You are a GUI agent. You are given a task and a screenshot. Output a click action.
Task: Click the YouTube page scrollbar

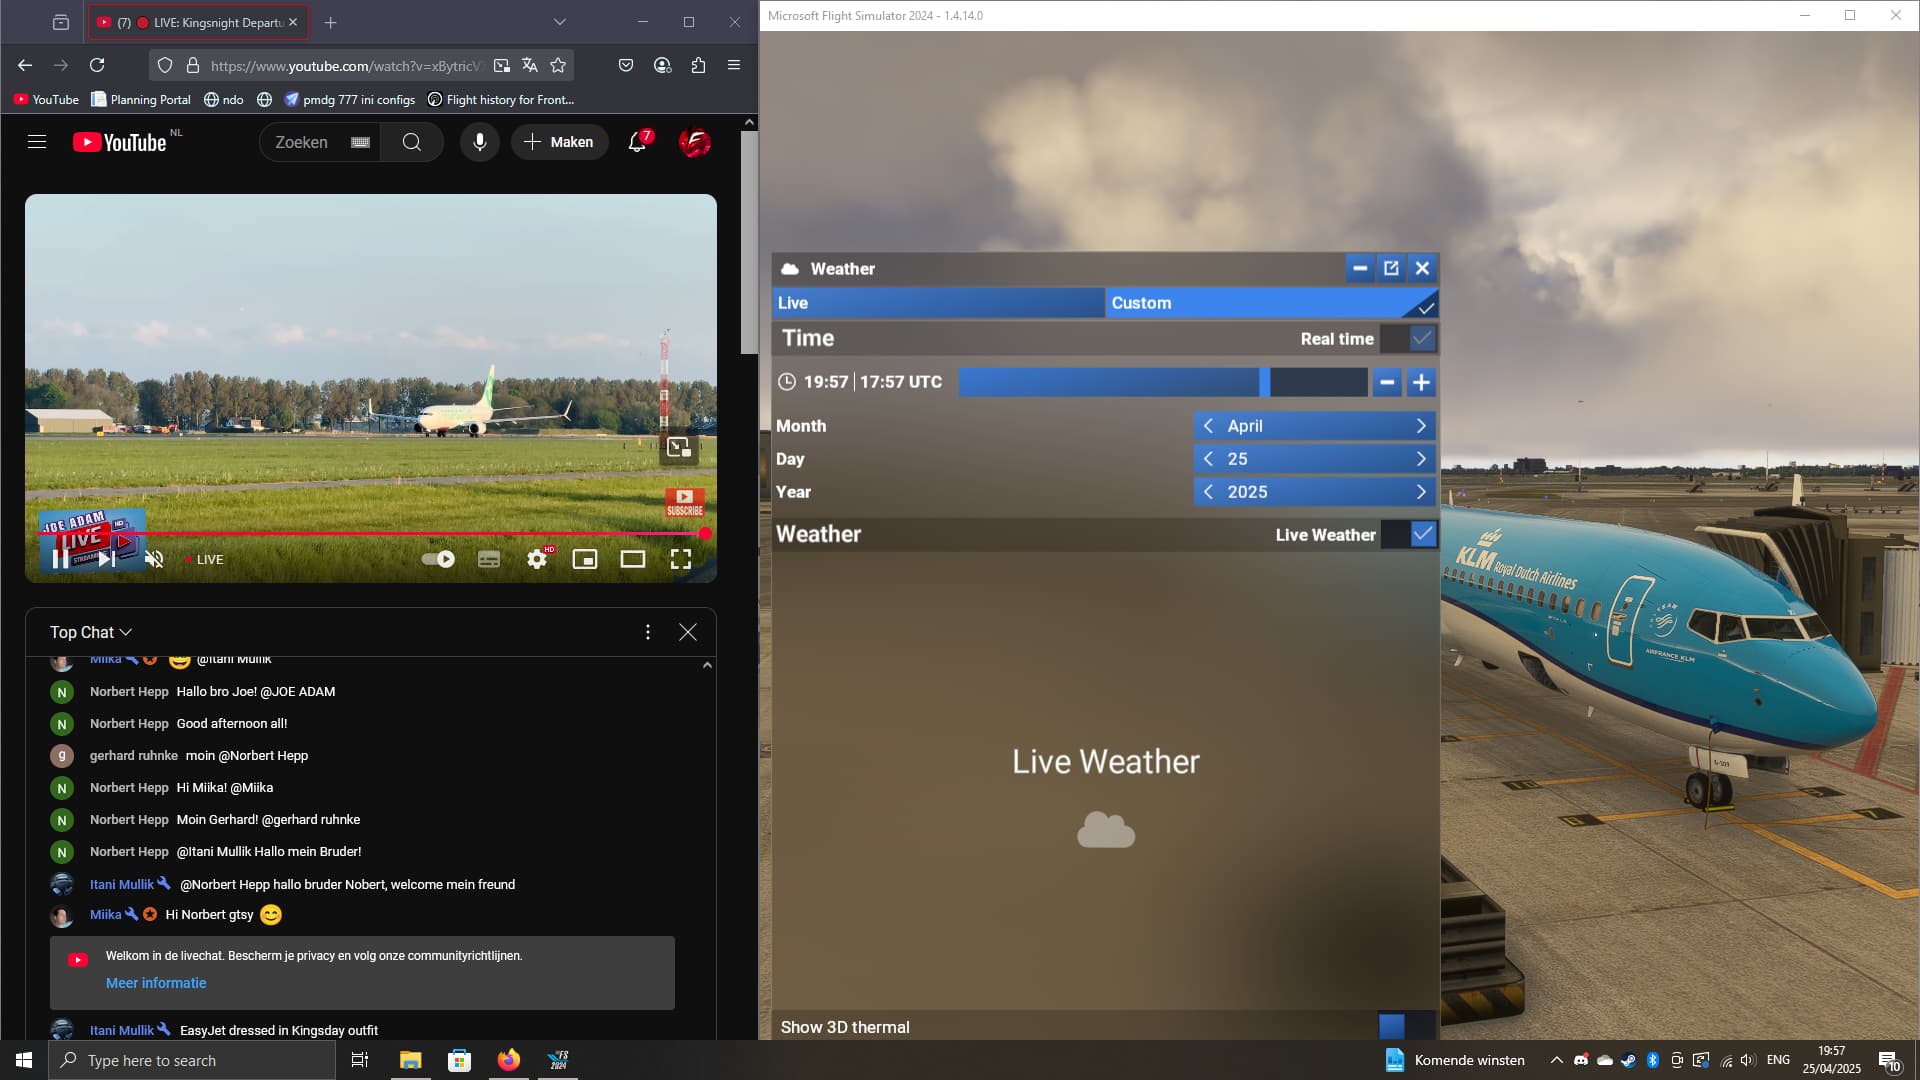point(749,242)
